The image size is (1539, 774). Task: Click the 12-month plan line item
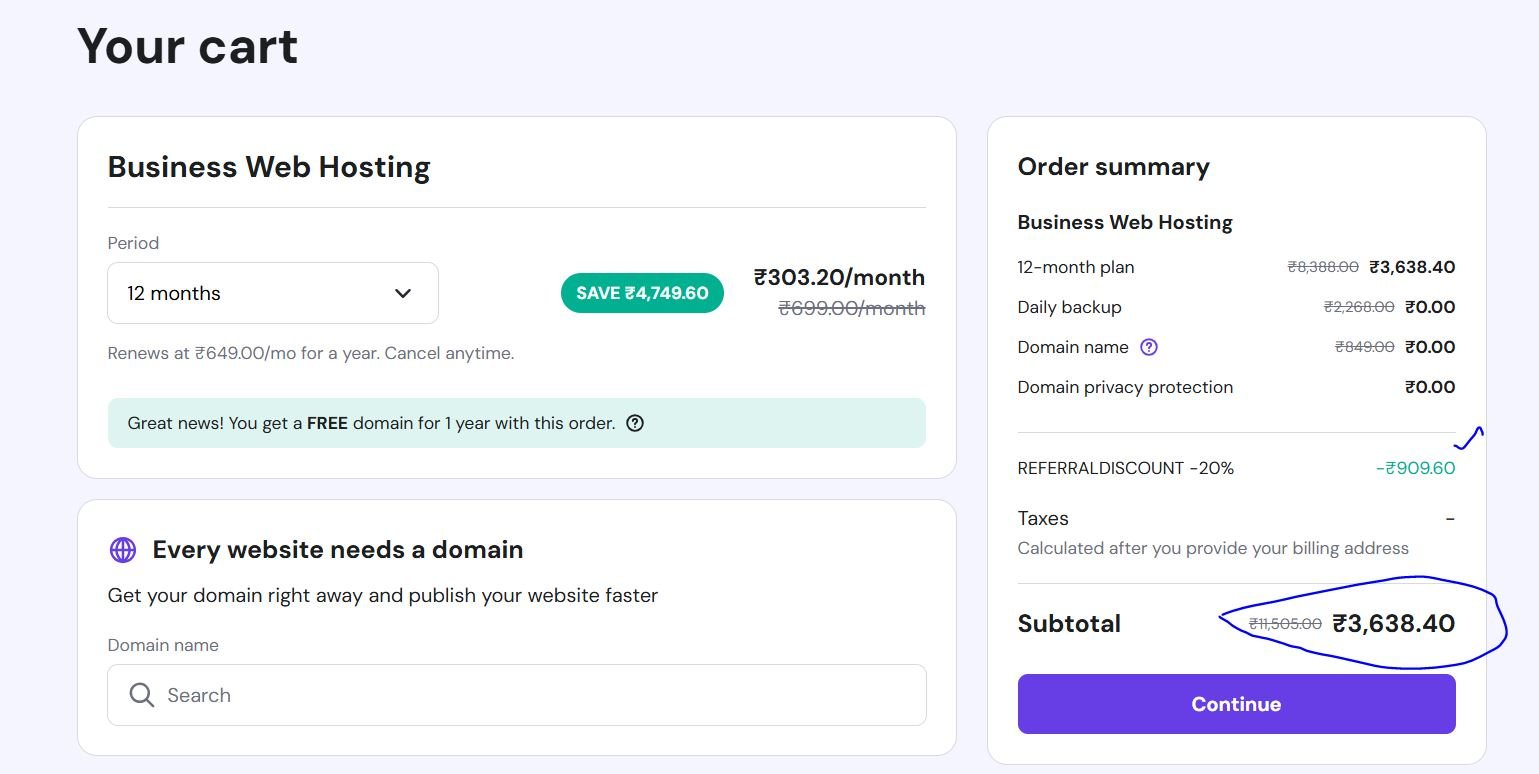(1075, 267)
